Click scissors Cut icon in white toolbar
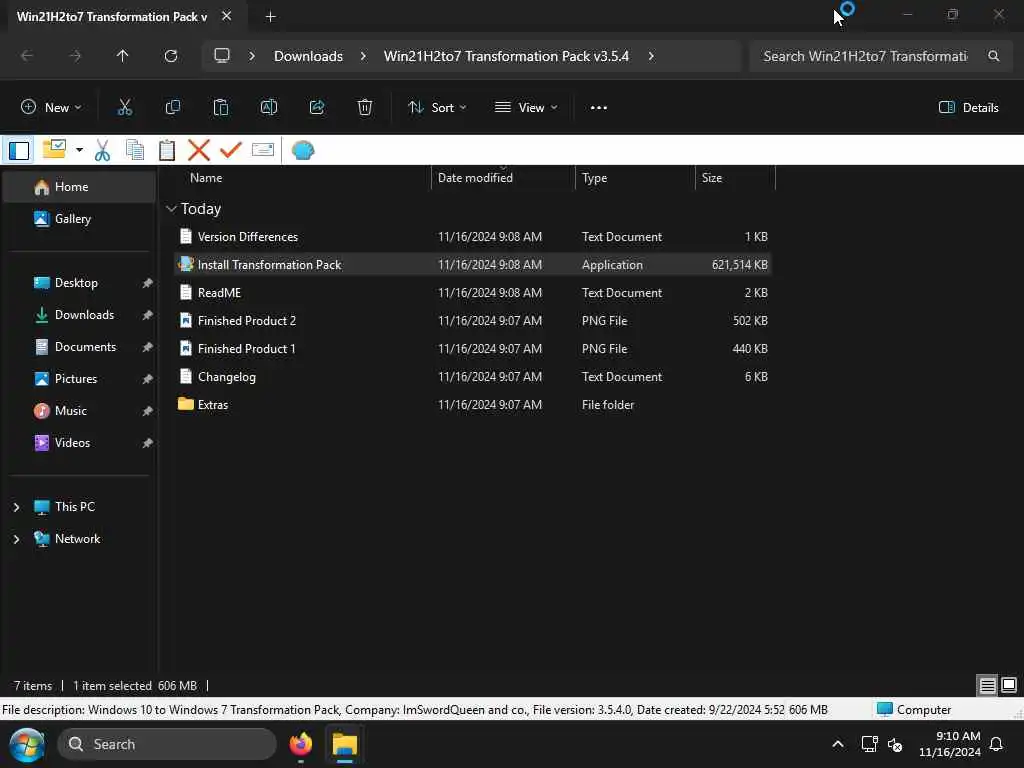1024x768 pixels. coord(103,150)
